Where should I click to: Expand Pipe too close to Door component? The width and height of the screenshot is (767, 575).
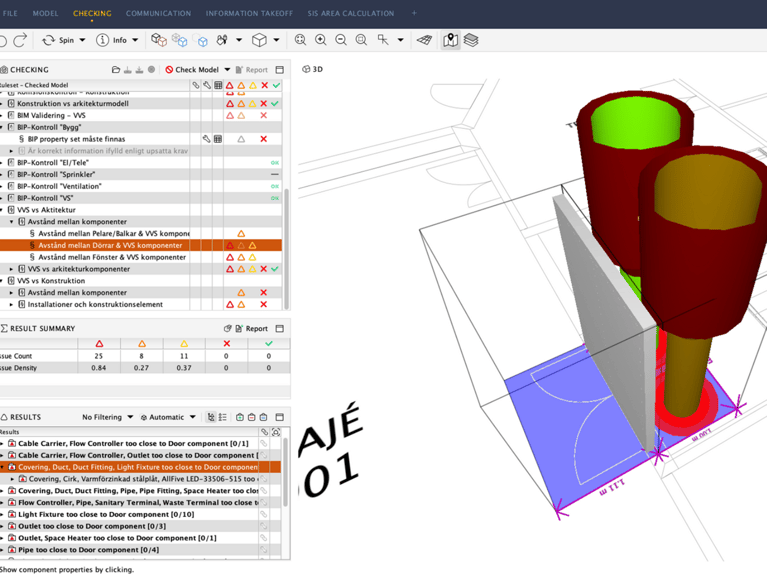2,550
